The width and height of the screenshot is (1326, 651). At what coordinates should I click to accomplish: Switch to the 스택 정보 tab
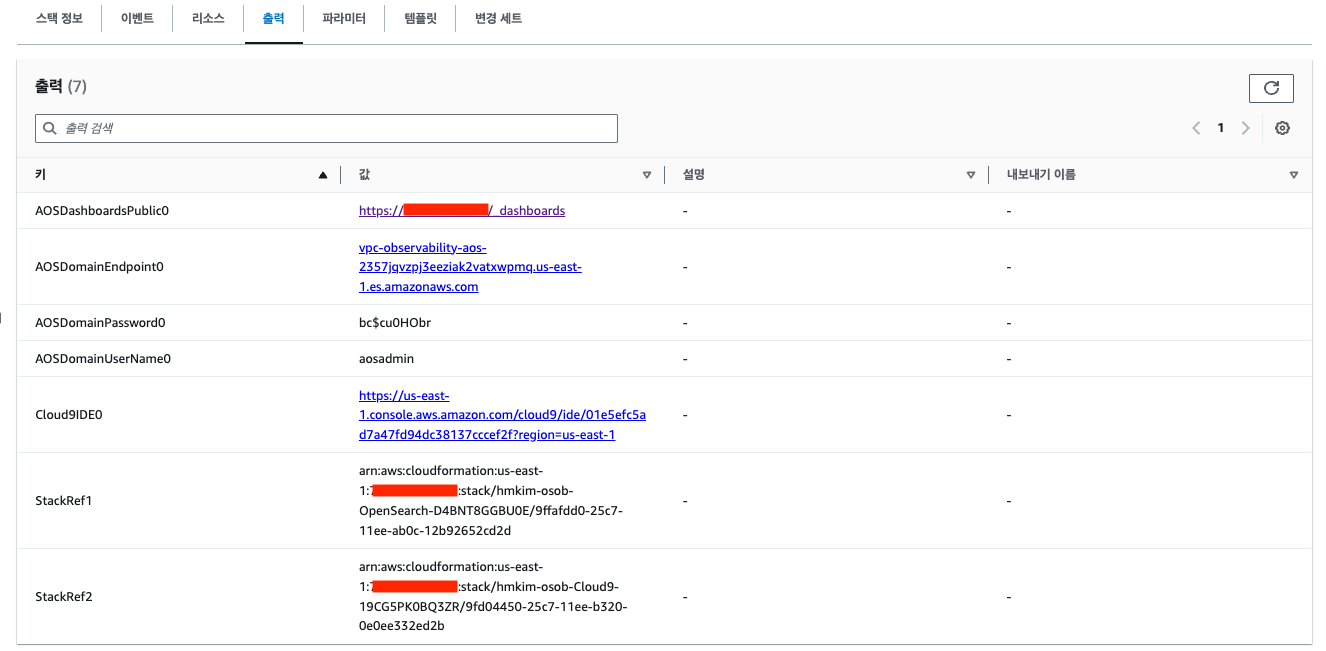59,19
